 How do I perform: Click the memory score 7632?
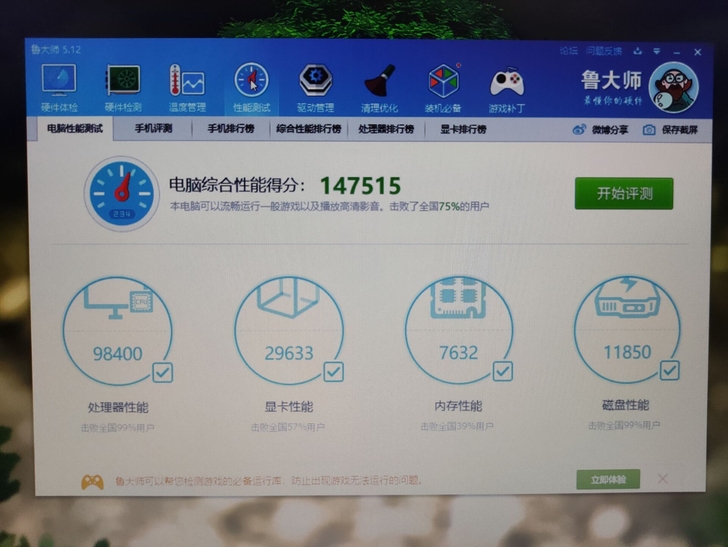(x=458, y=353)
